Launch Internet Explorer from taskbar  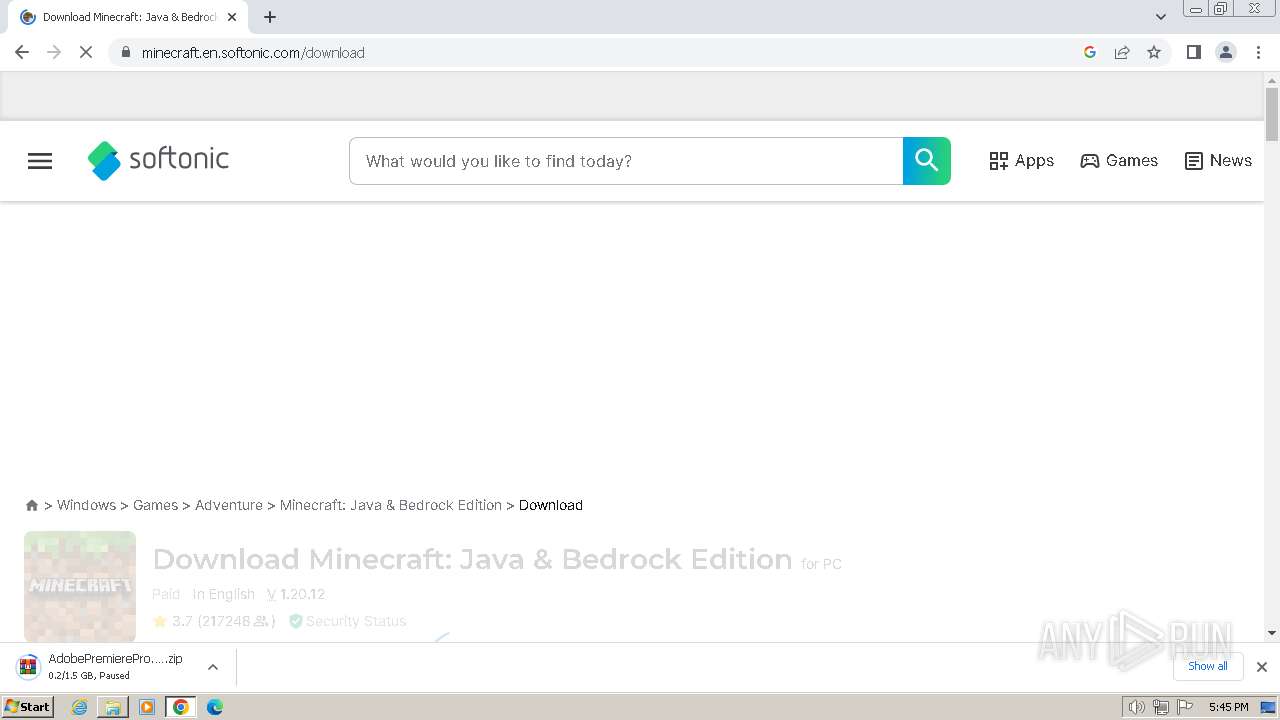click(80, 707)
